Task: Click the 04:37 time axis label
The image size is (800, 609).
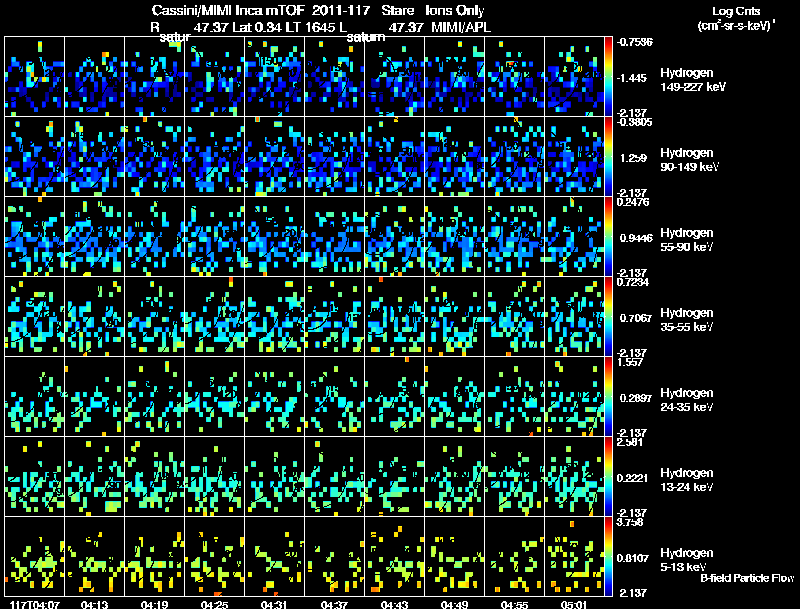Action: [x=334, y=604]
